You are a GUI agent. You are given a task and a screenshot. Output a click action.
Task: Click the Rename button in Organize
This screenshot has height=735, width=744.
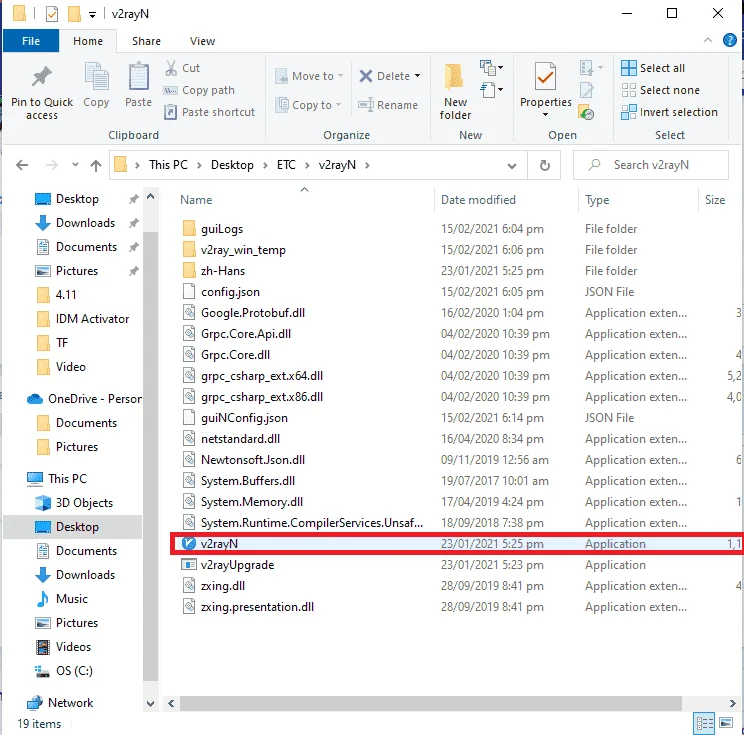388,104
